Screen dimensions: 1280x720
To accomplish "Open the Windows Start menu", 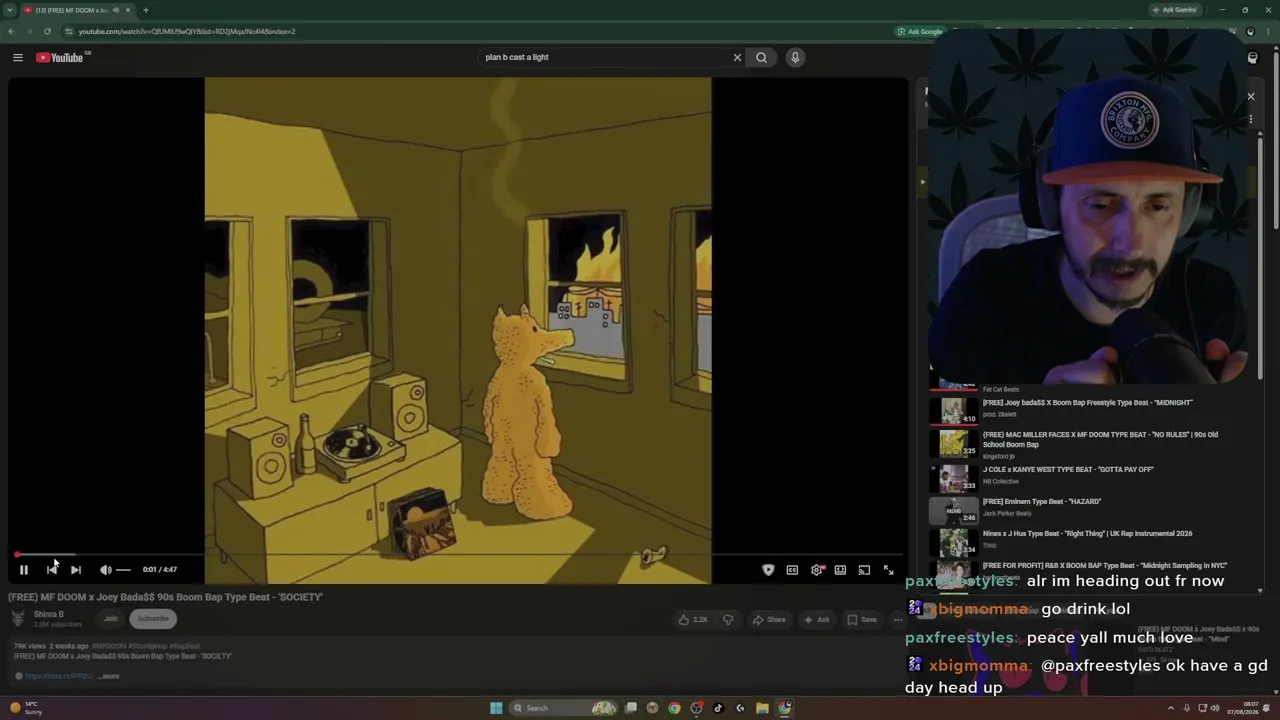I will [x=496, y=709].
